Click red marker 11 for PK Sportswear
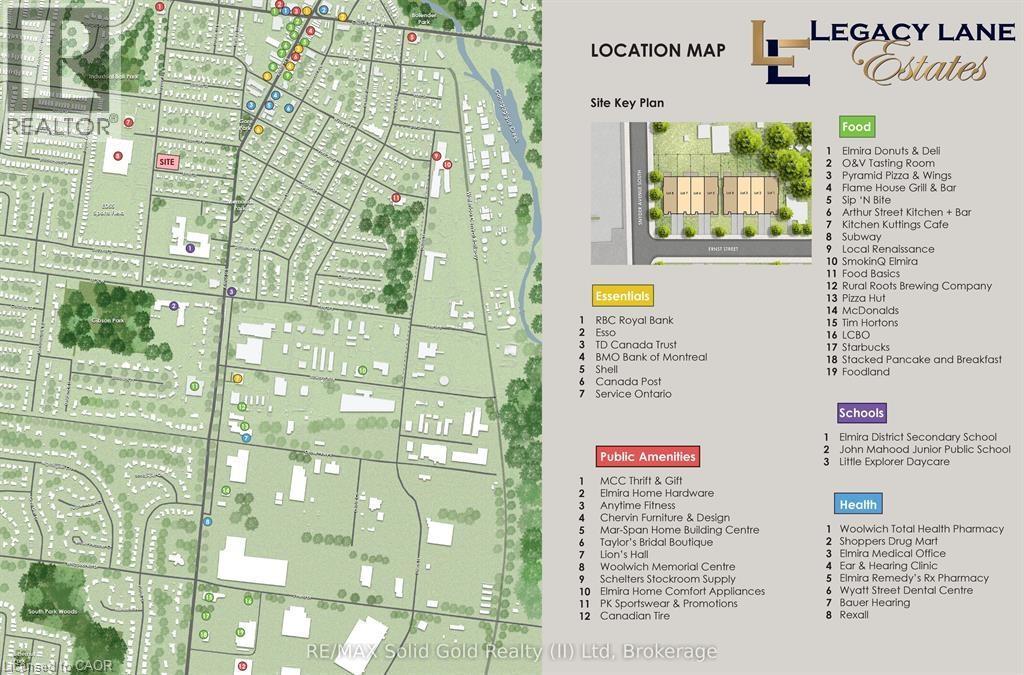 (x=396, y=198)
